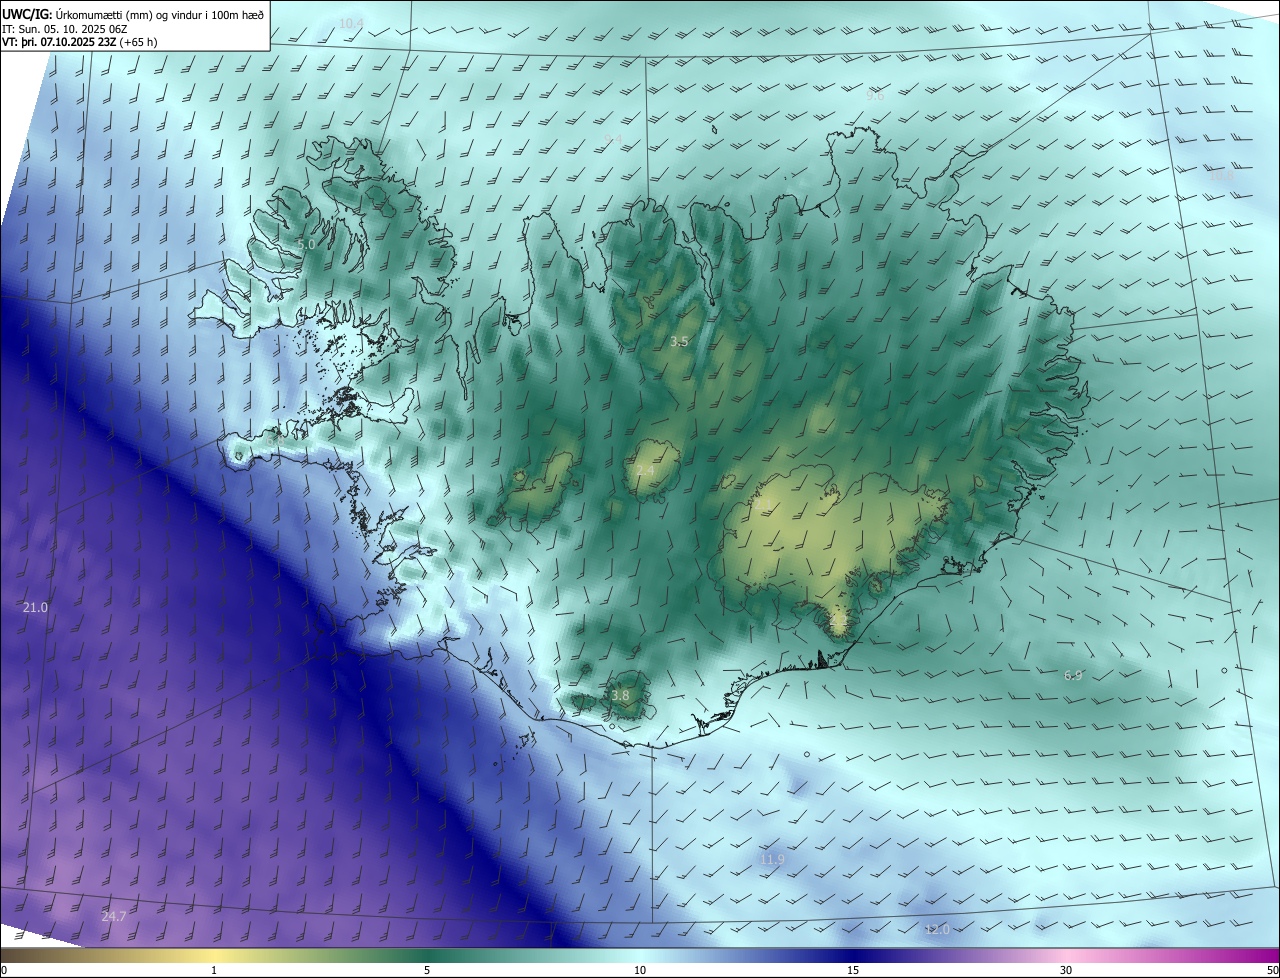The width and height of the screenshot is (1280, 978).
Task: Click the colorbar tick label 0
Action: 4,971
